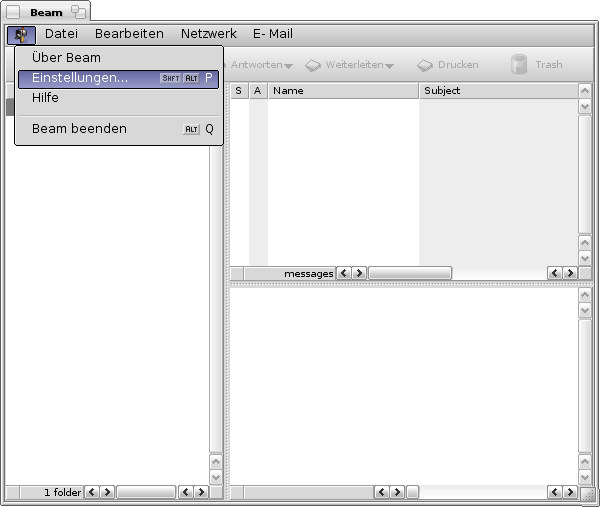Open Hilfe from the Beam menu

click(x=46, y=98)
